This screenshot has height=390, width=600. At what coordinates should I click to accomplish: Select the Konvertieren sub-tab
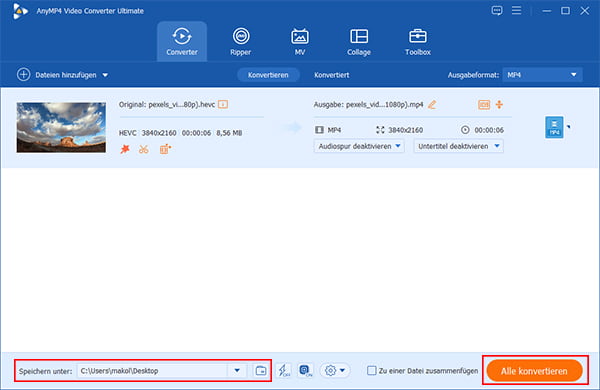[x=268, y=75]
